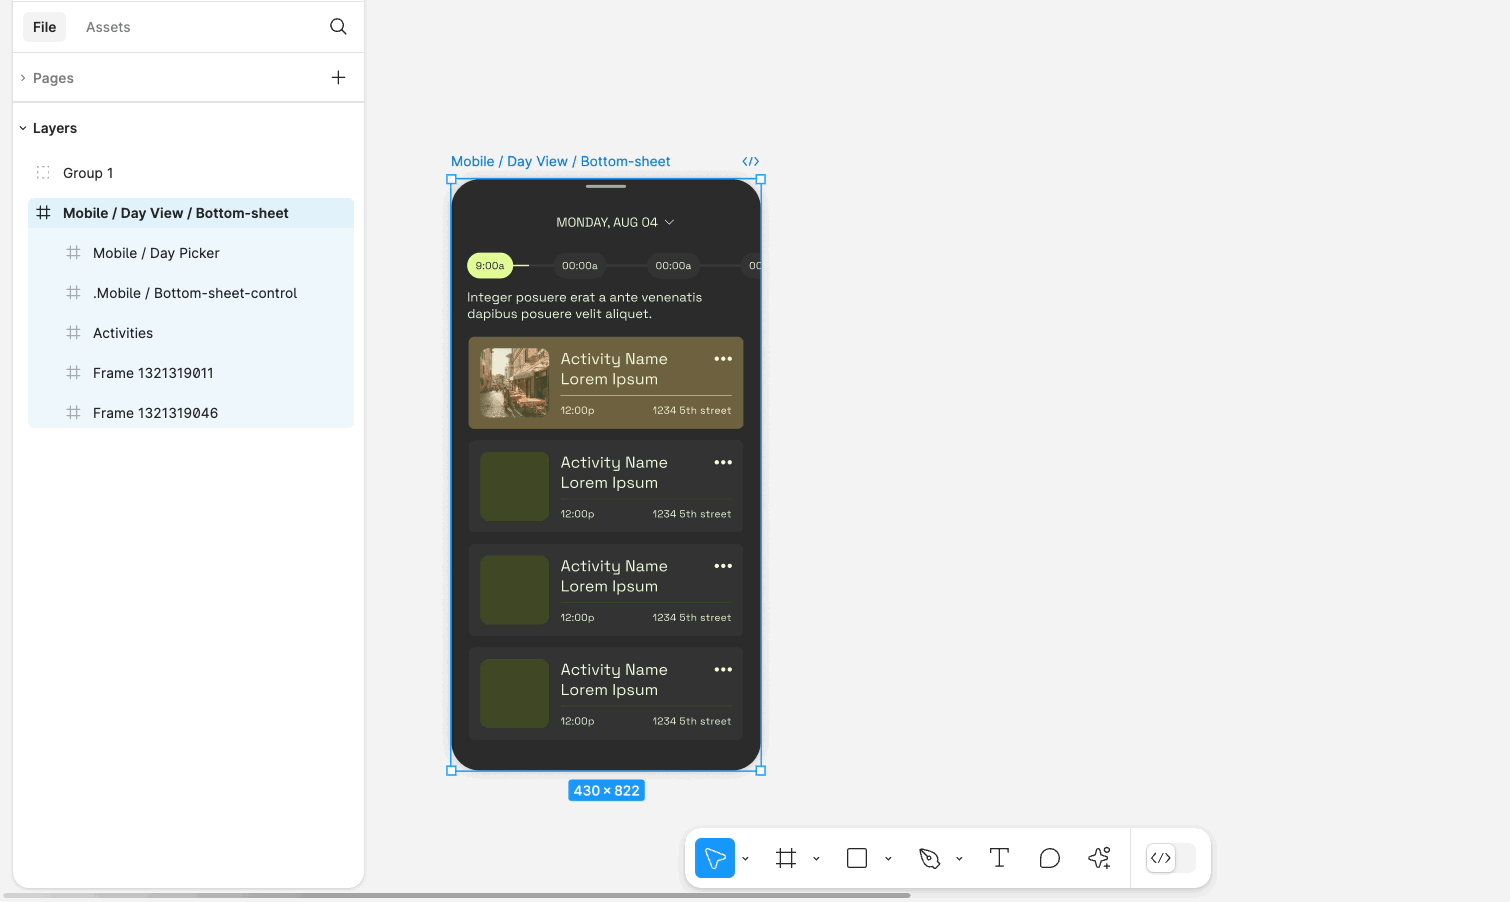Screen dimensions: 1510x902
Task: Click the 9:00a time pill on canvas
Action: pyautogui.click(x=490, y=266)
